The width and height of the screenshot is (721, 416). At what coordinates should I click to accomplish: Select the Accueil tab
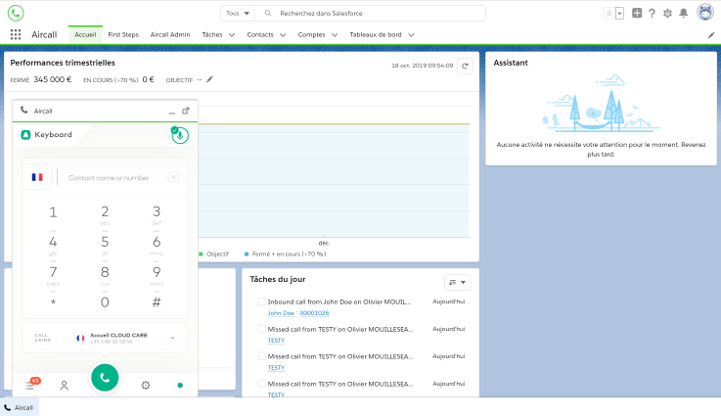(86, 35)
